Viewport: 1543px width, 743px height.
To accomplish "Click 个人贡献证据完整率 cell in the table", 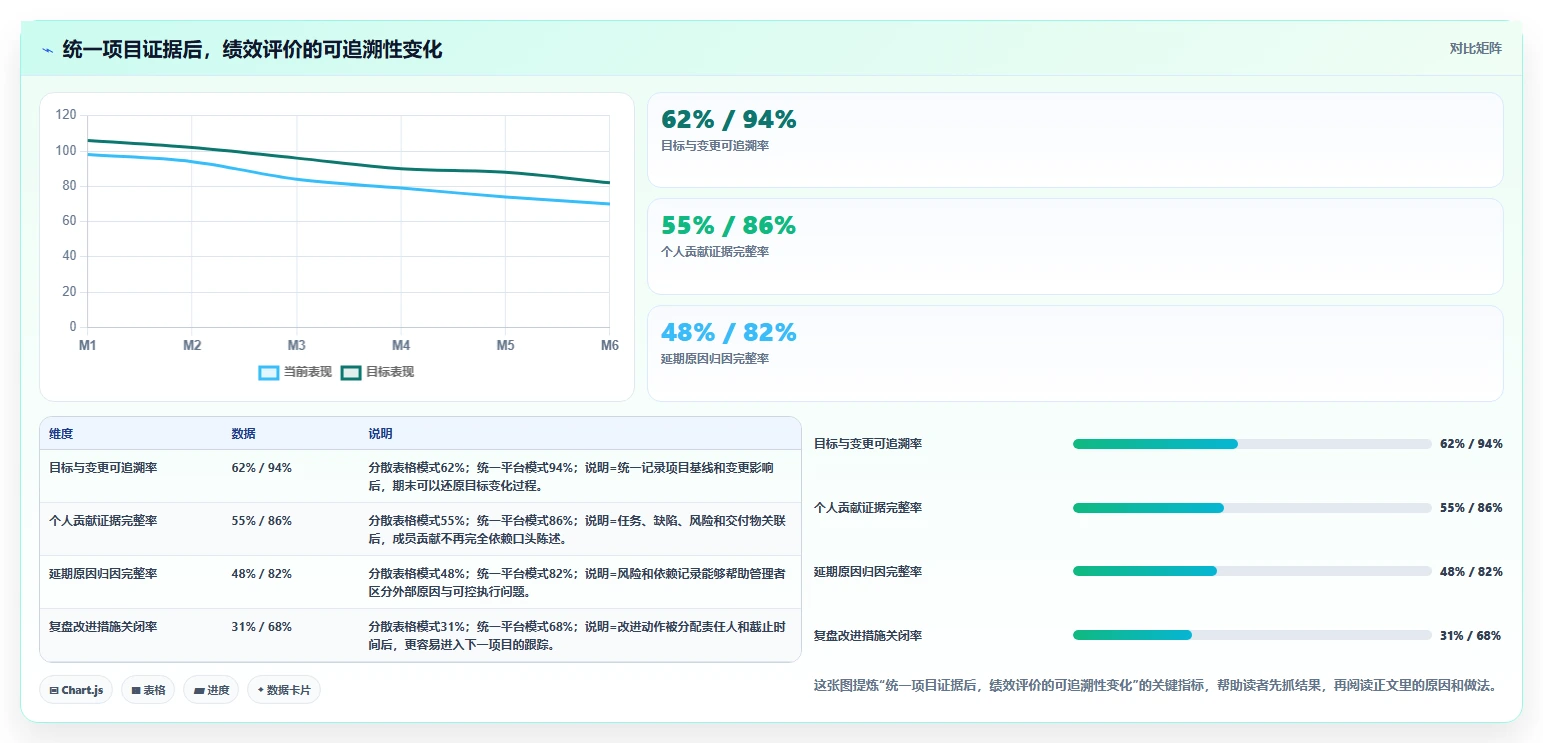I will (103, 521).
